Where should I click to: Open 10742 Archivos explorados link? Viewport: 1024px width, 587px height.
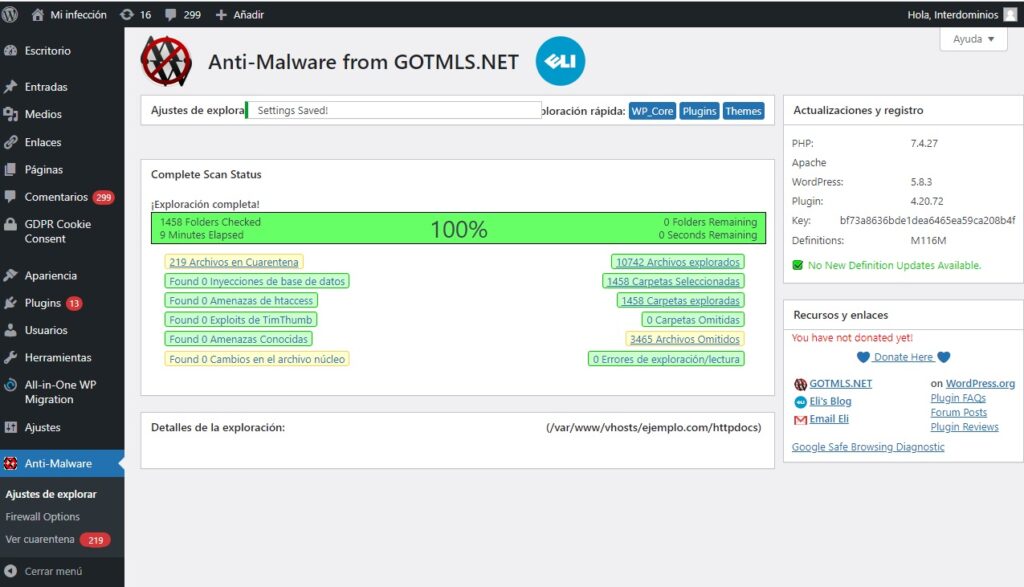point(678,262)
